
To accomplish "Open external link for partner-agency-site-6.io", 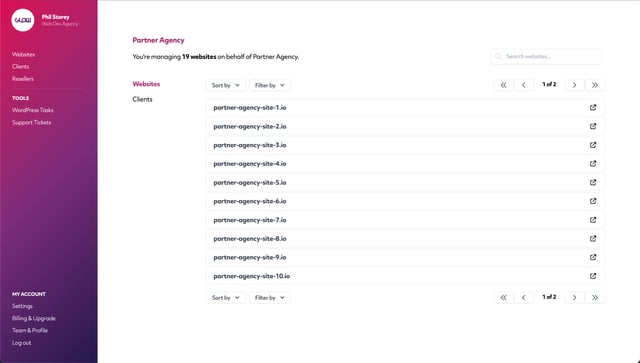I will (x=593, y=201).
